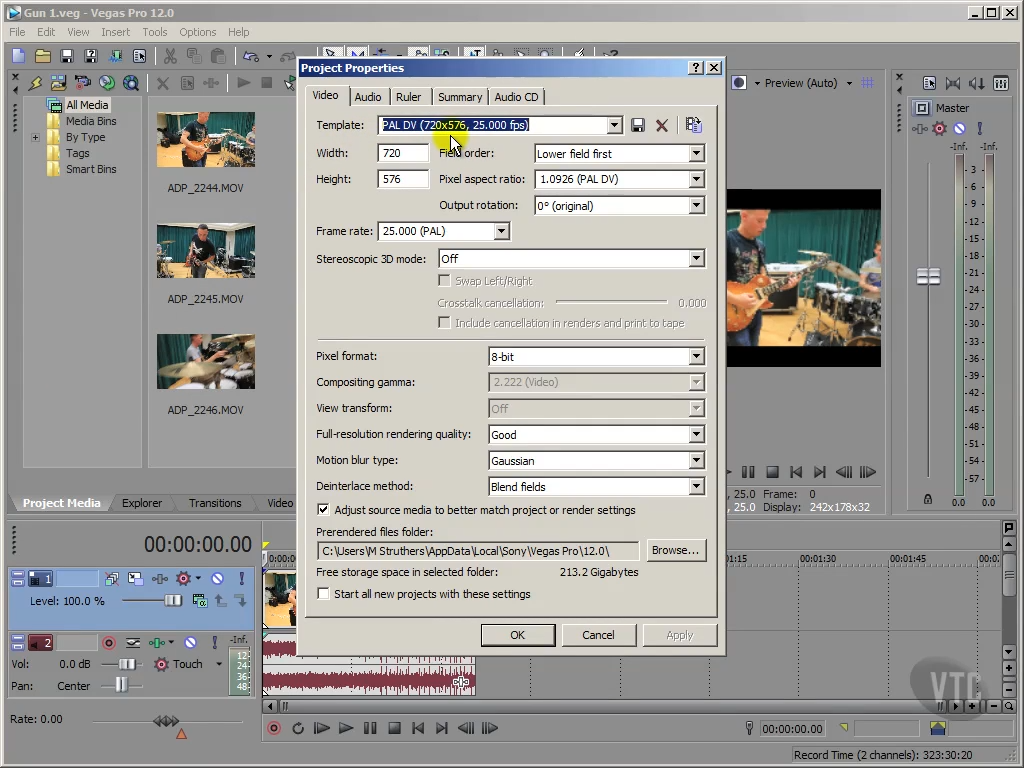Screen dimensions: 1024x768
Task: Select the Media Bins folder in tree
Action: (x=91, y=121)
